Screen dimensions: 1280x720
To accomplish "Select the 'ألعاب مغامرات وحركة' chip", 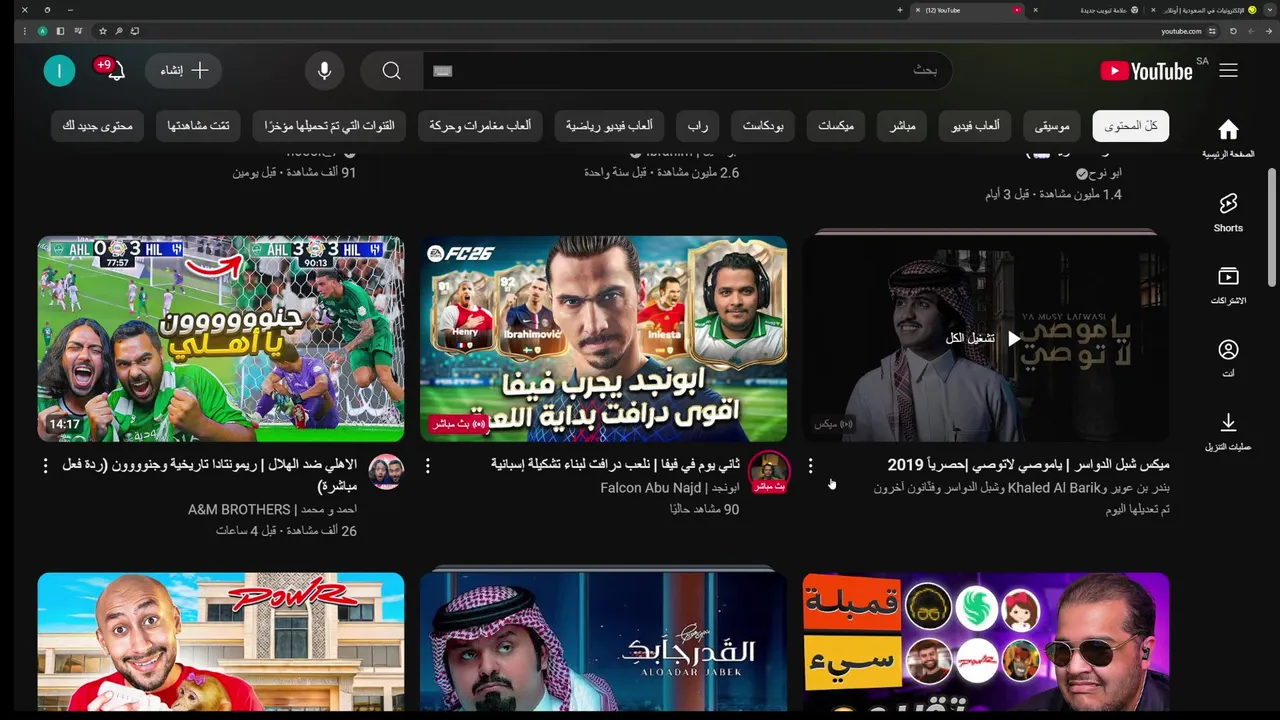I will click(x=480, y=126).
